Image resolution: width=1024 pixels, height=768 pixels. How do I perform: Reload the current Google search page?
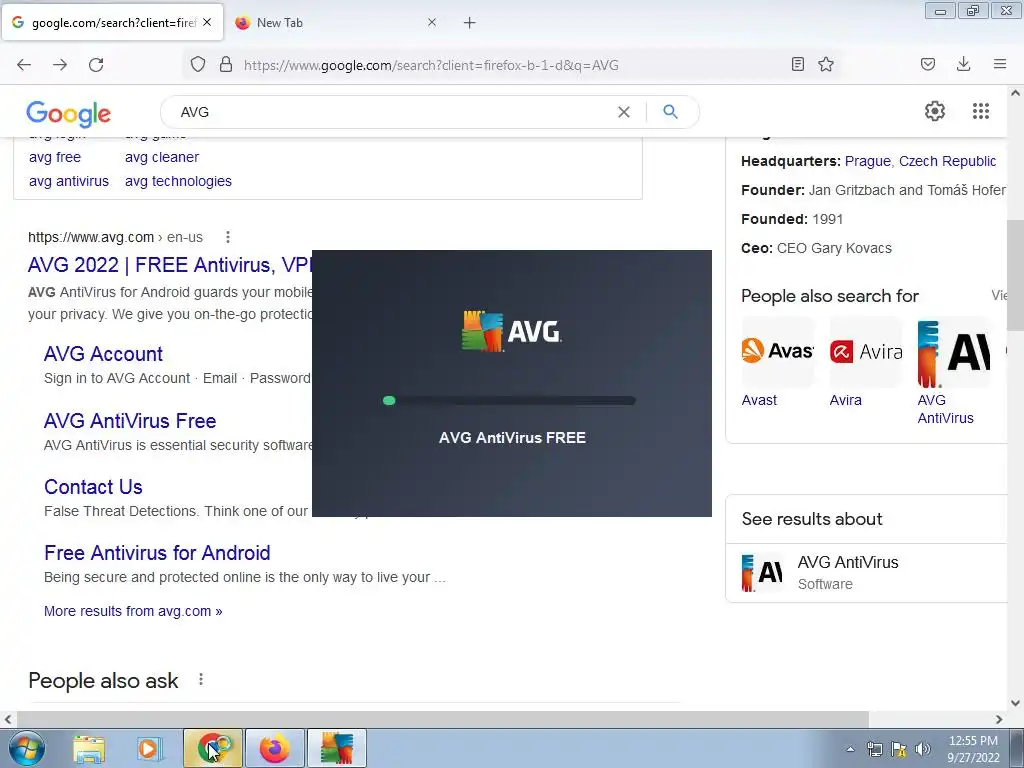click(96, 65)
